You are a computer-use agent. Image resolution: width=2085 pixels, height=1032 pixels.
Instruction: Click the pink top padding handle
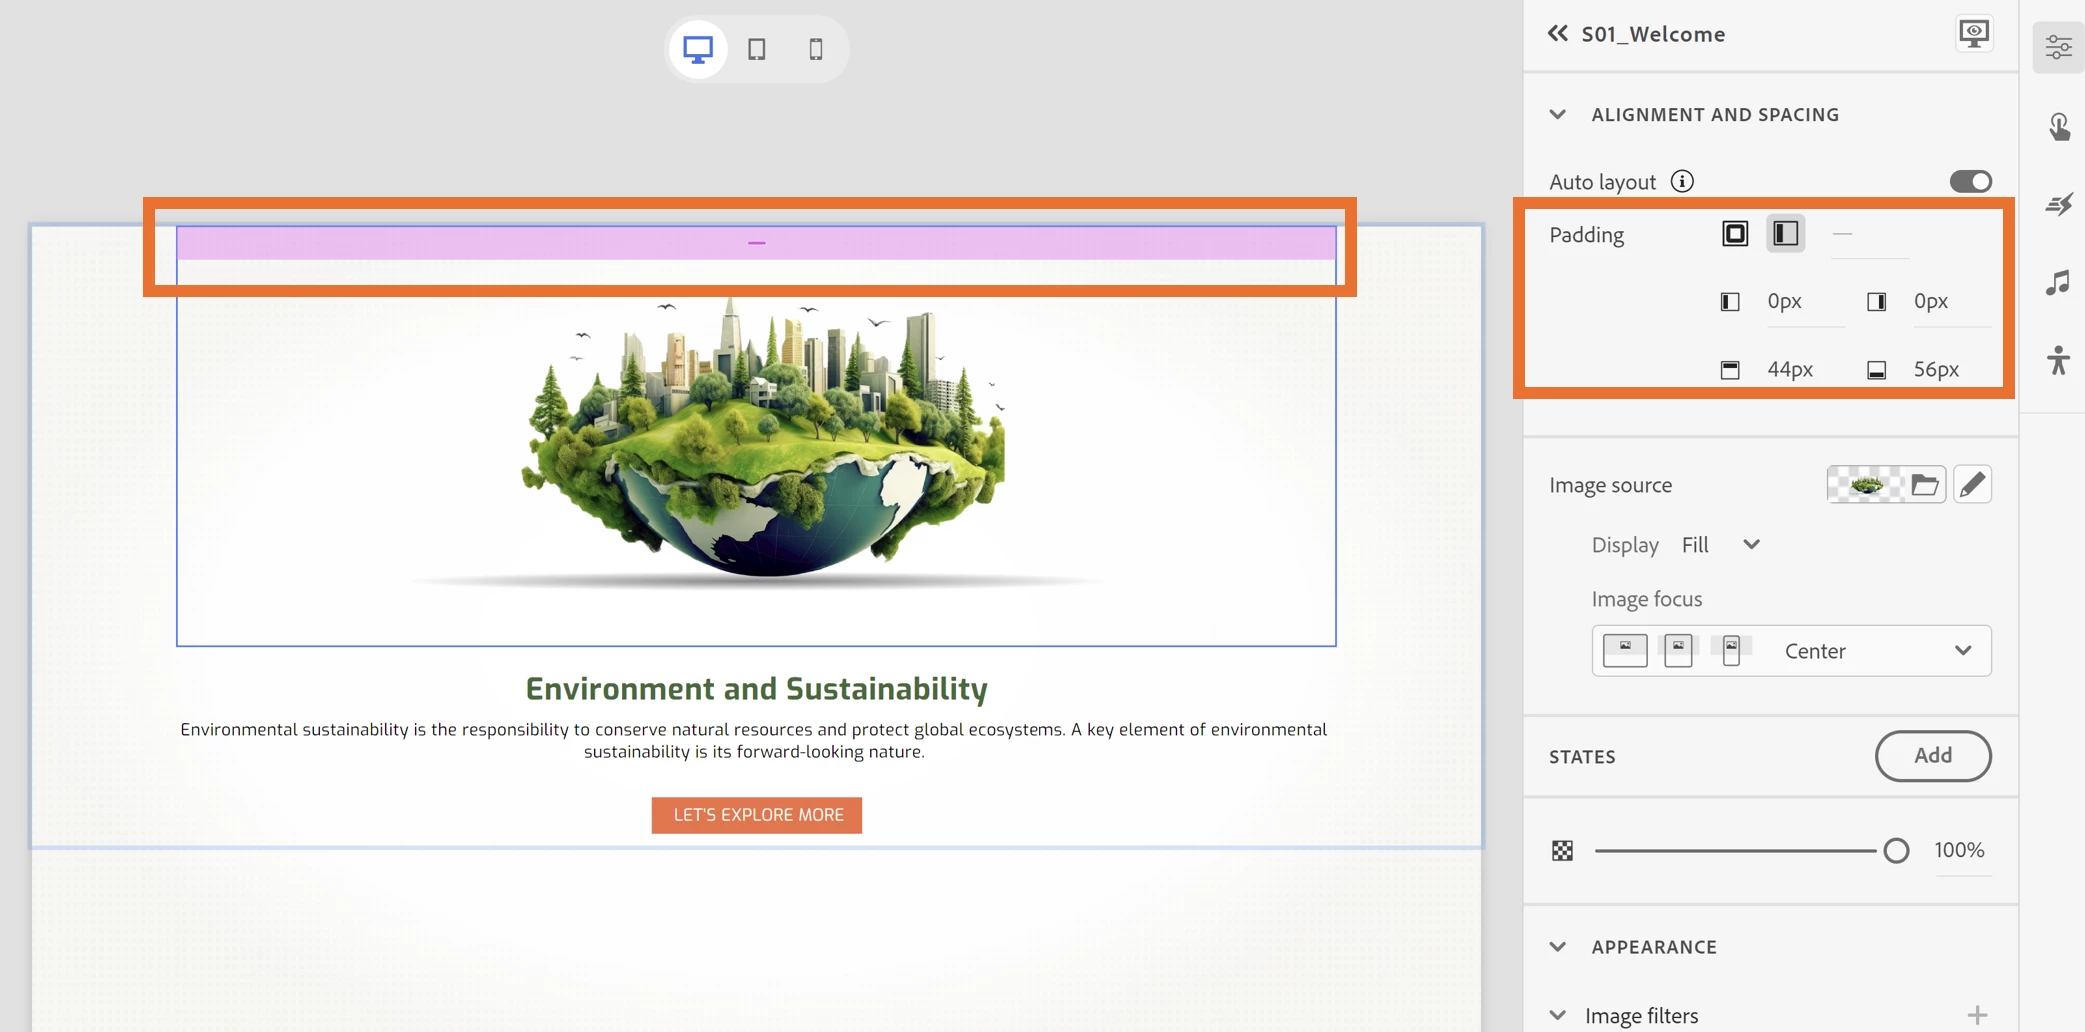[x=757, y=243]
